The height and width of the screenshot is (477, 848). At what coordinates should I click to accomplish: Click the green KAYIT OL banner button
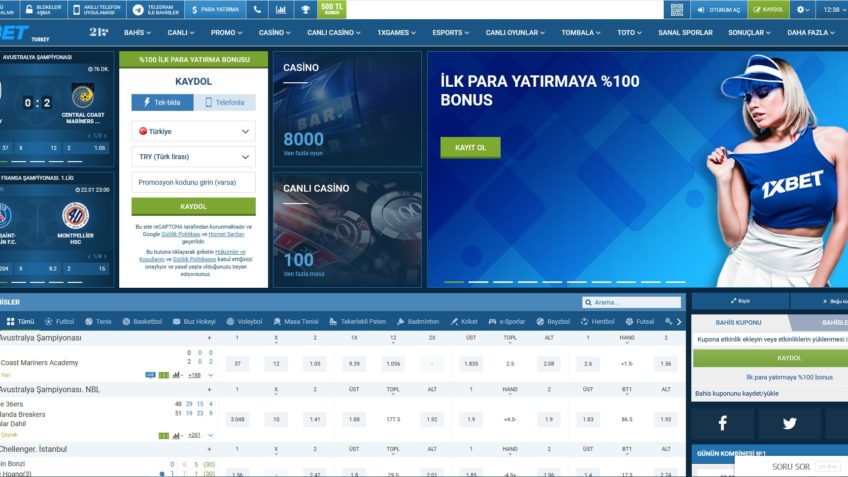(470, 147)
